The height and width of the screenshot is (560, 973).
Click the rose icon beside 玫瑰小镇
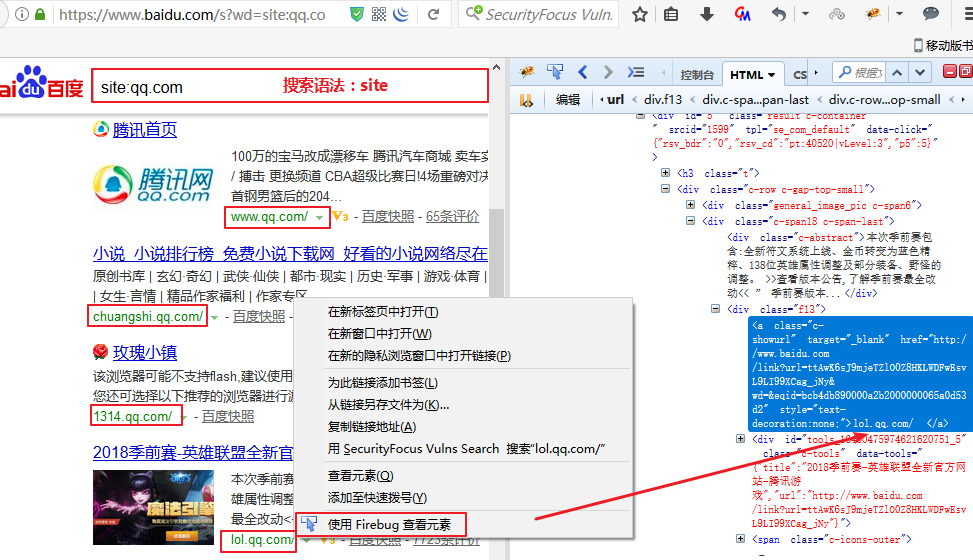101,352
